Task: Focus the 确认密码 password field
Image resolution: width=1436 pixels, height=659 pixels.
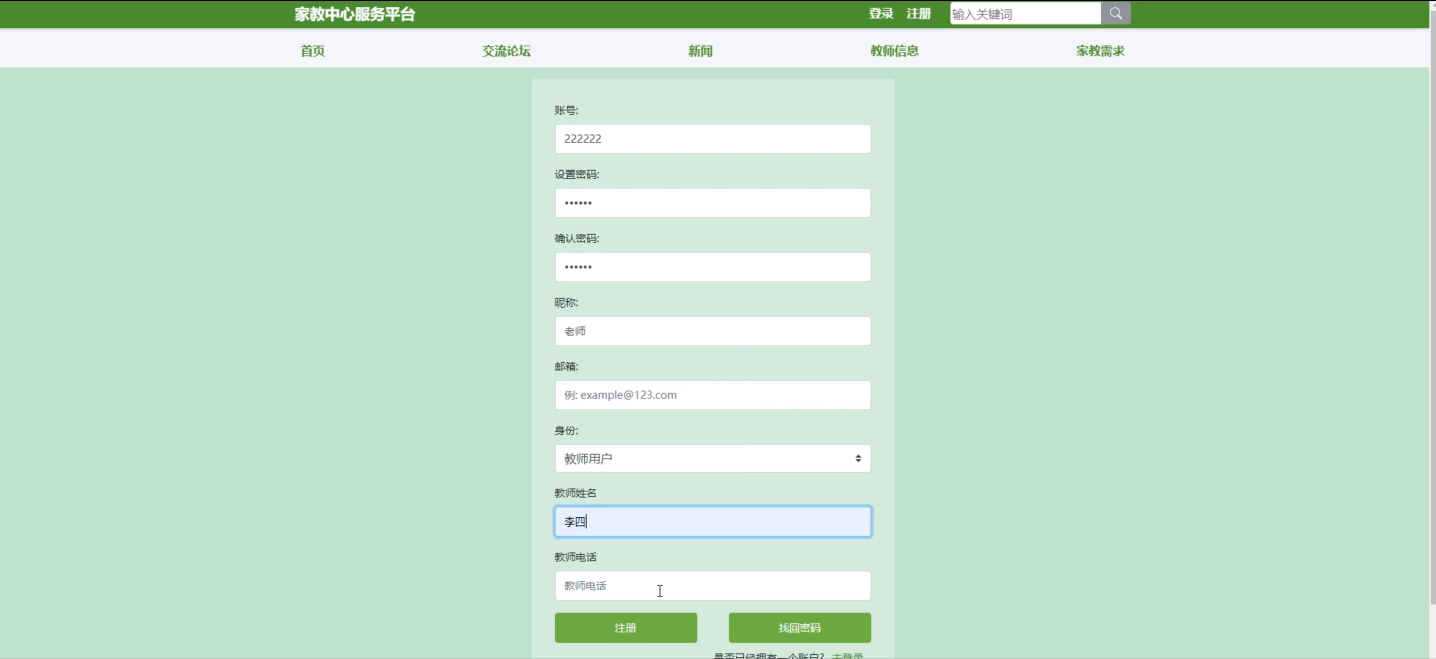Action: [x=713, y=267]
